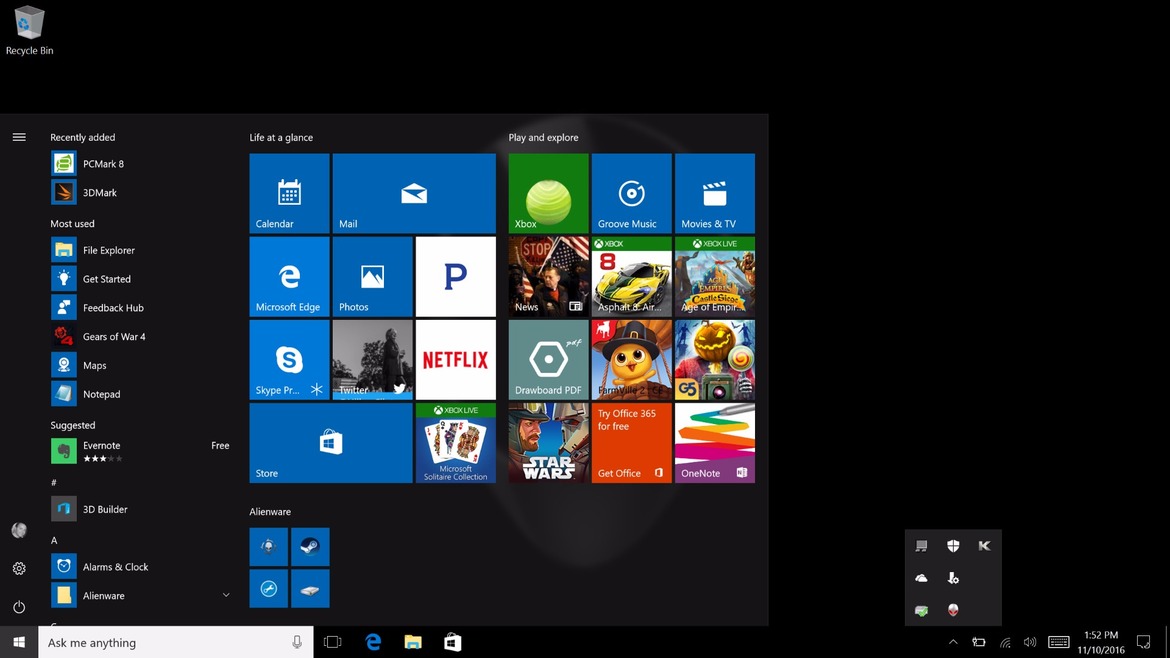Open File Explorer from the Most used list
Screen dimensions: 1170x658
(142, 250)
